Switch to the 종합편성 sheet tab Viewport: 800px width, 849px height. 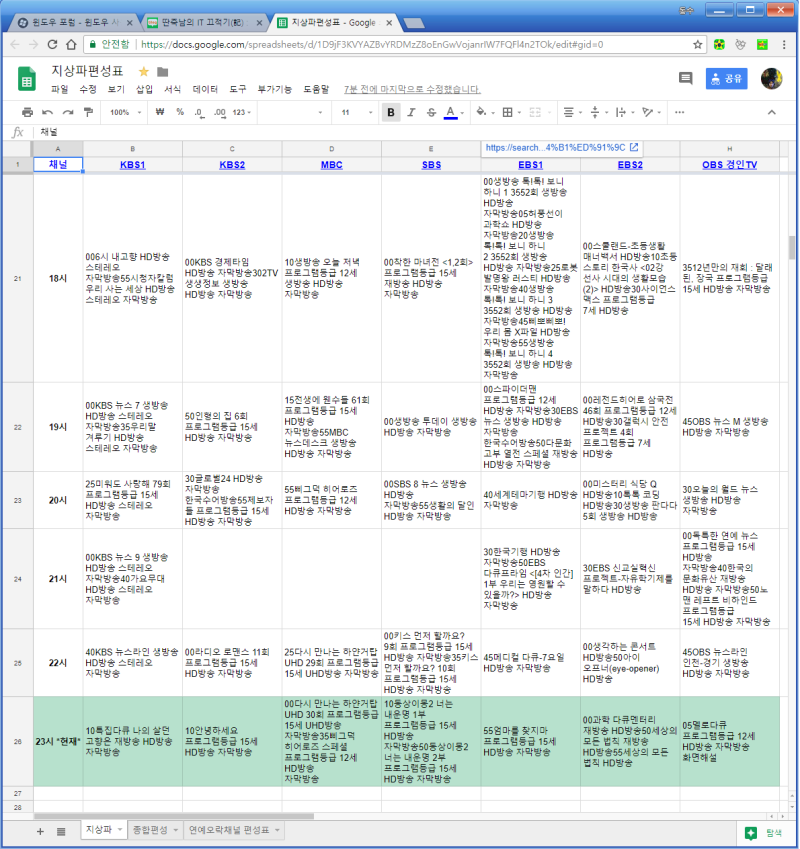coord(150,830)
